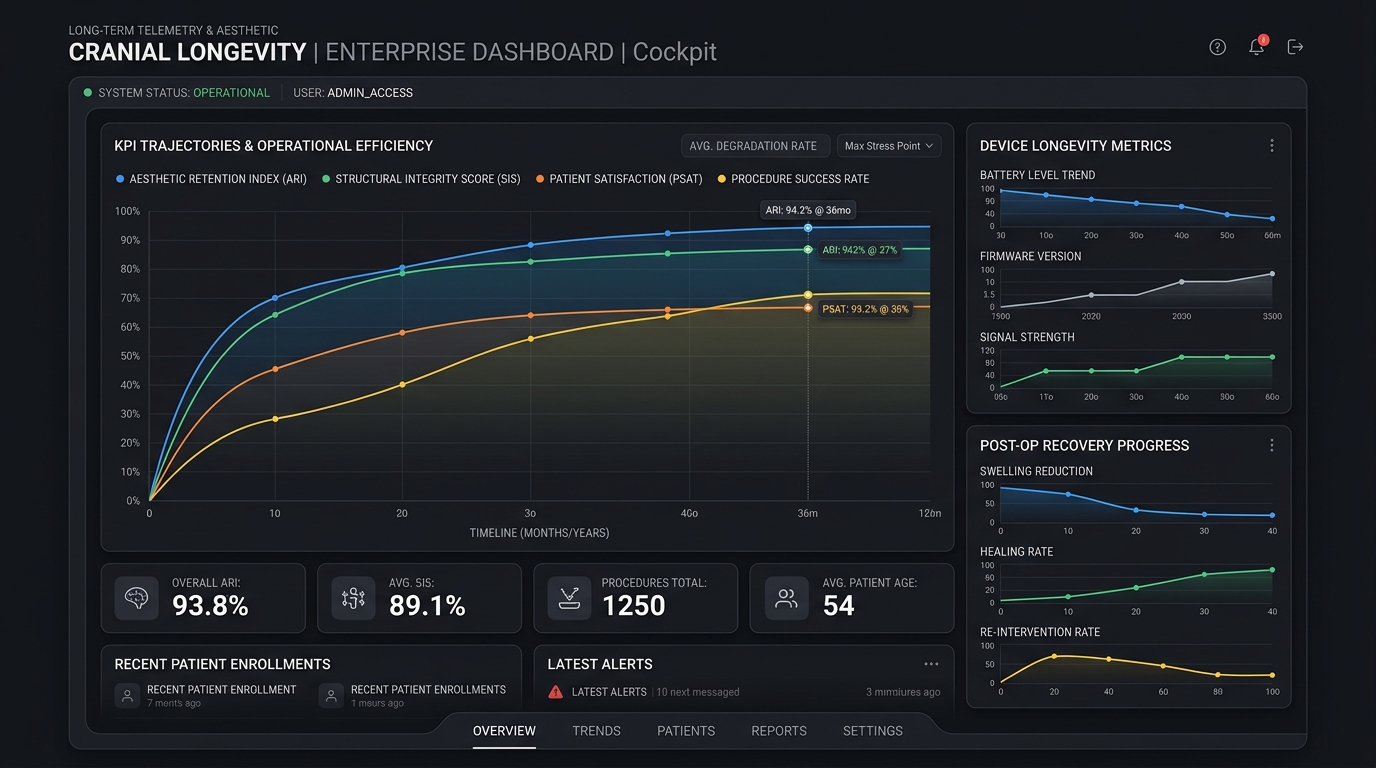Image resolution: width=1376 pixels, height=768 pixels.
Task: Click the KPI Trajectories & Operational Efficiency title
Action: (x=274, y=146)
